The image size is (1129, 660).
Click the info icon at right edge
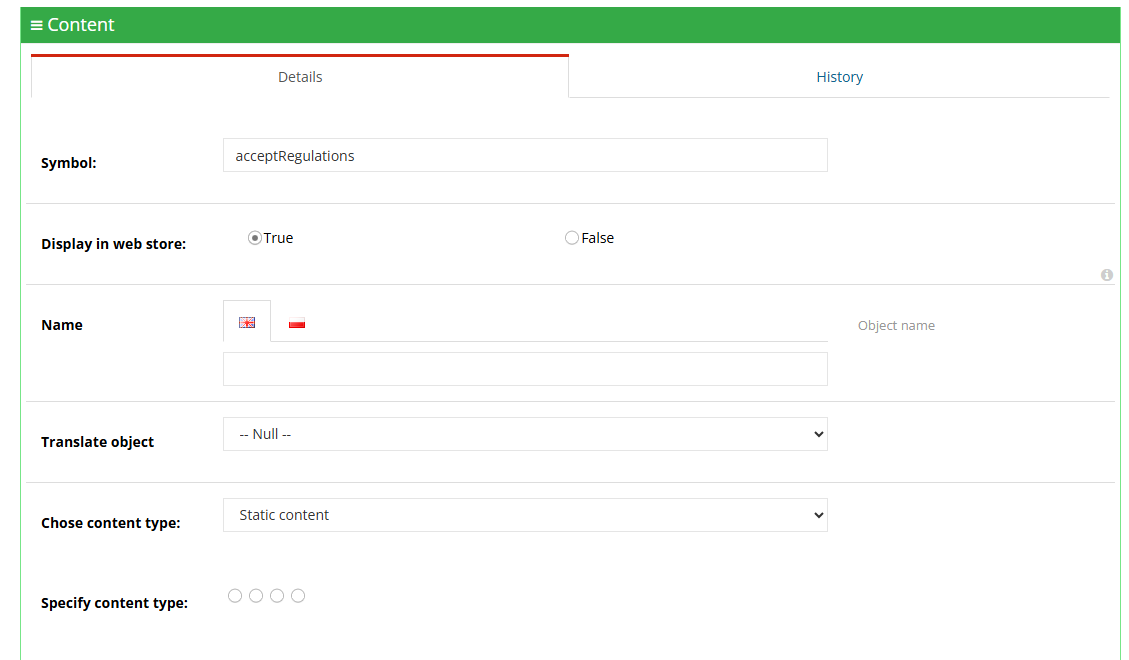[1107, 275]
